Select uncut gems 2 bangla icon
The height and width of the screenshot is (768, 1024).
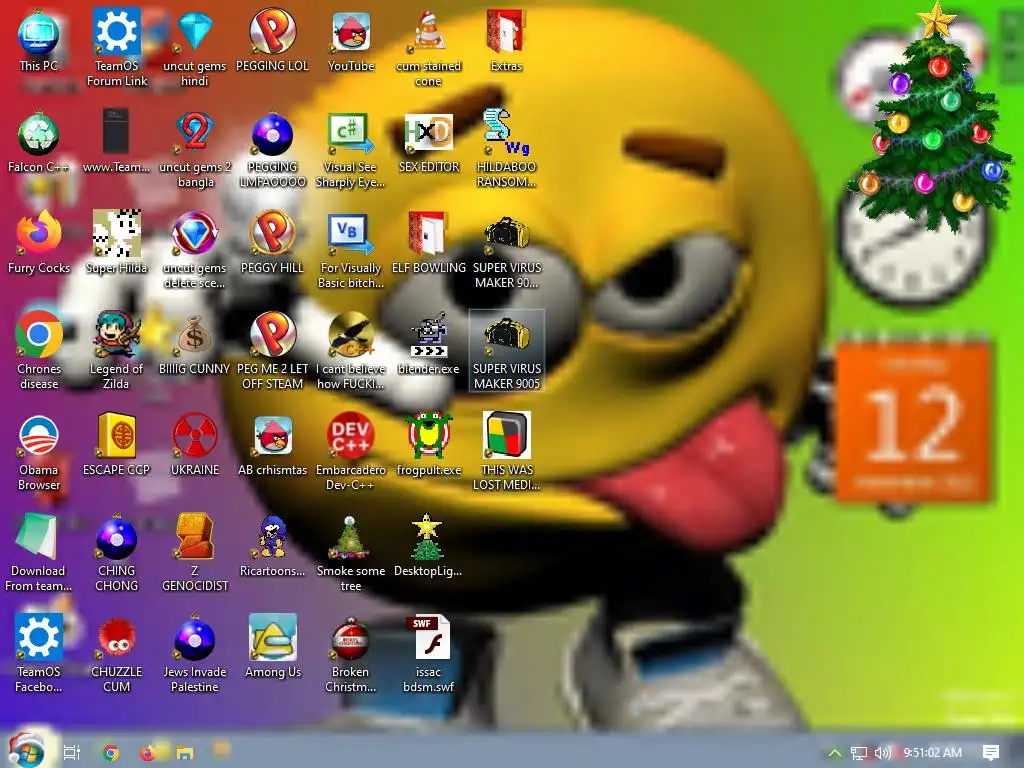(x=195, y=149)
